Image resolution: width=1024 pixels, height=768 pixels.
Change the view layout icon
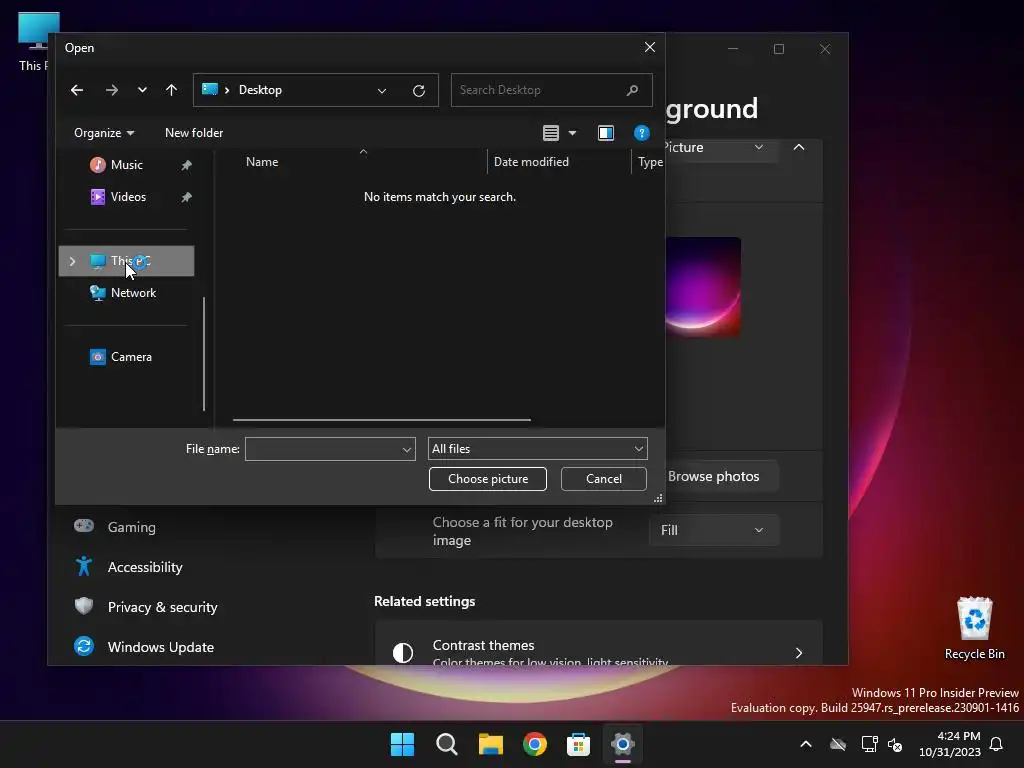coord(551,133)
